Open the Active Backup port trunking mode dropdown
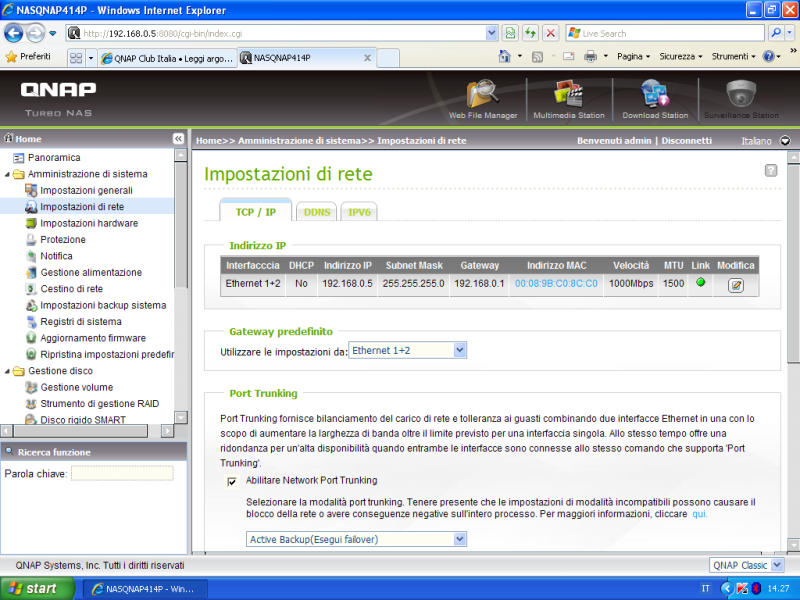 [x=356, y=539]
